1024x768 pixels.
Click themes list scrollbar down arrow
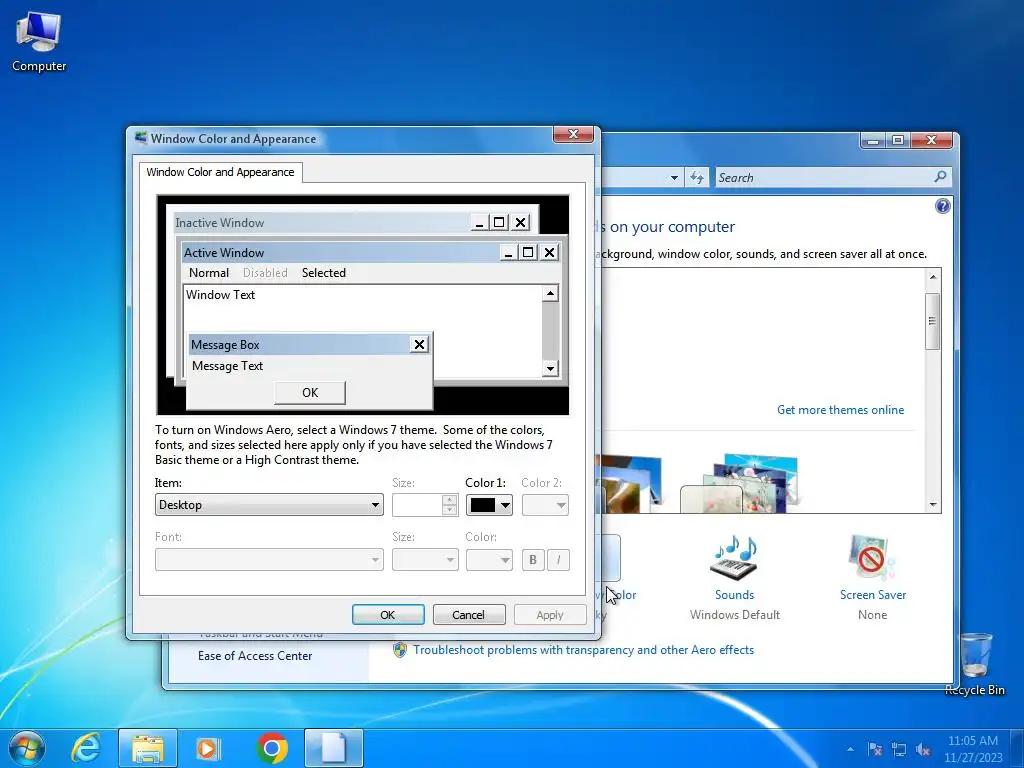pyautogui.click(x=933, y=504)
